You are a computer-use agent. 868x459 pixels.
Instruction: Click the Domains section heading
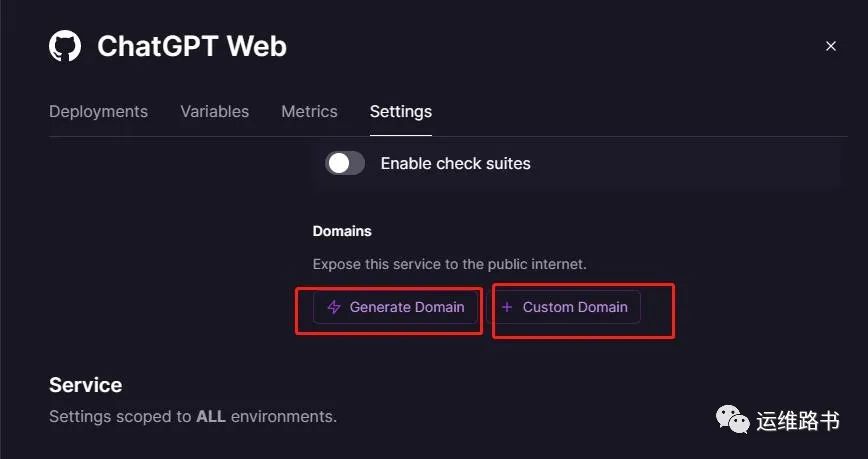click(x=342, y=231)
